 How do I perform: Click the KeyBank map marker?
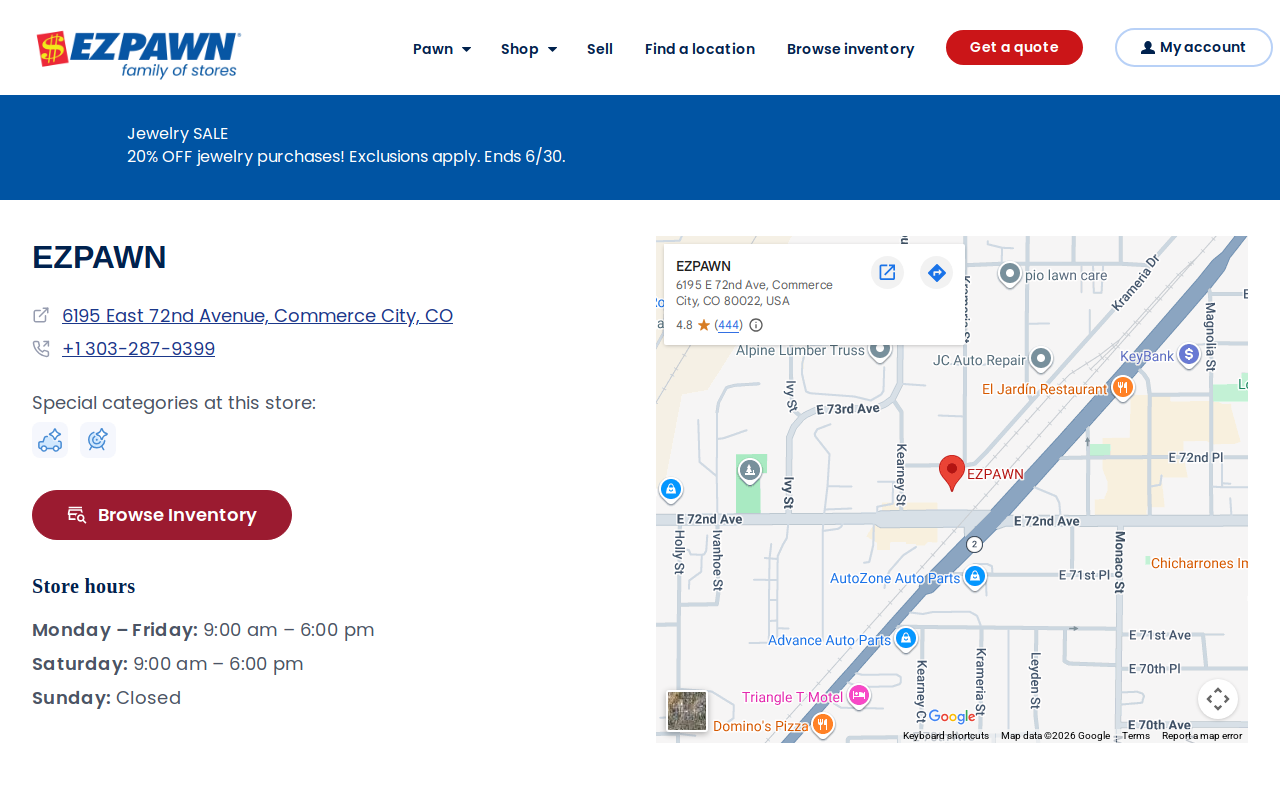tap(1188, 355)
